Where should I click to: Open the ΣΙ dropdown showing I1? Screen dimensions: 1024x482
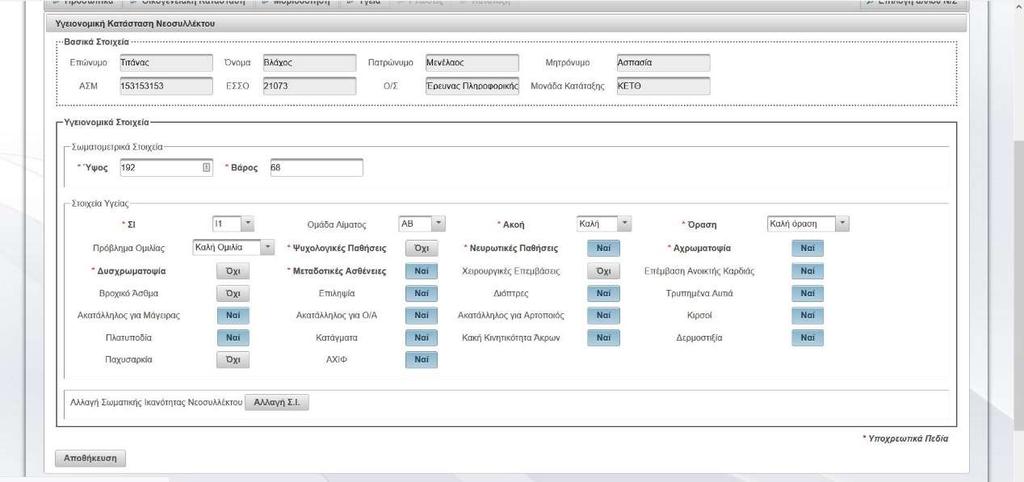(233, 224)
